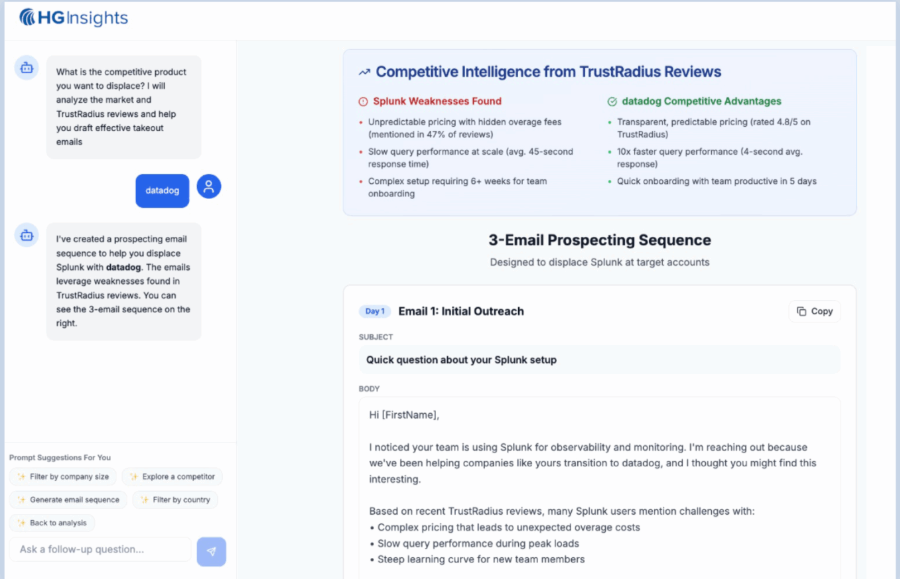Click the red warning icon beside Splunk Weaknesses
Viewport: 900px width, 579px height.
click(x=363, y=102)
